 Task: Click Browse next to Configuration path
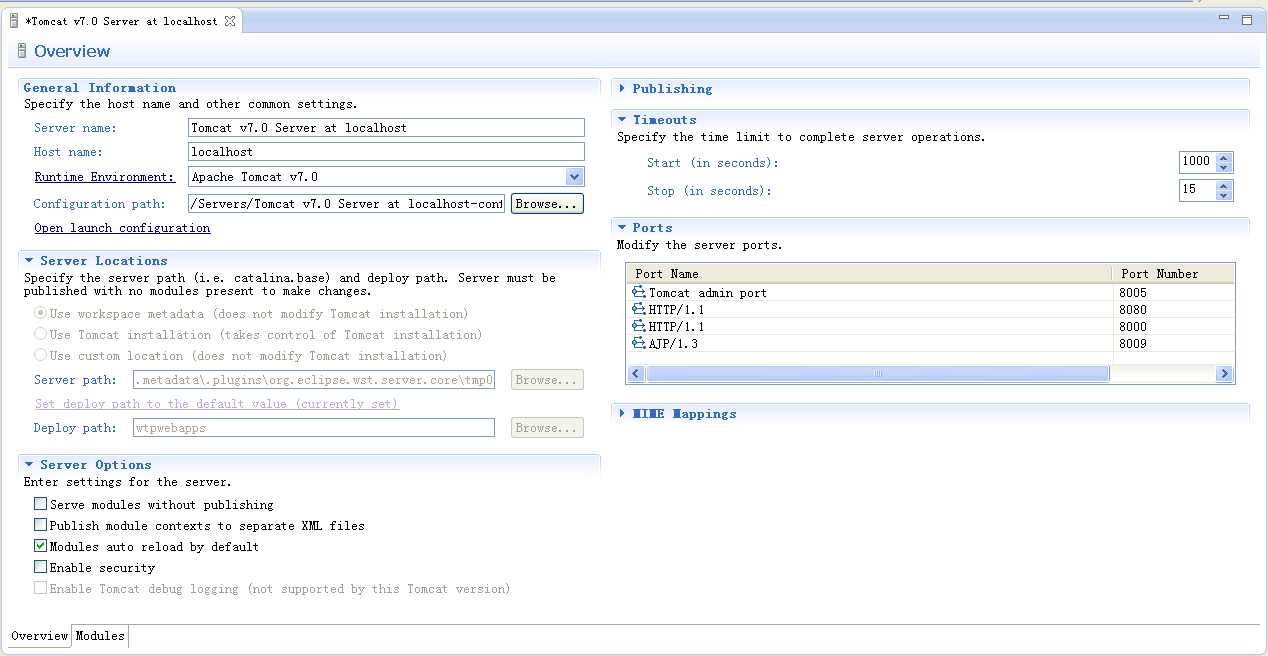click(x=547, y=204)
